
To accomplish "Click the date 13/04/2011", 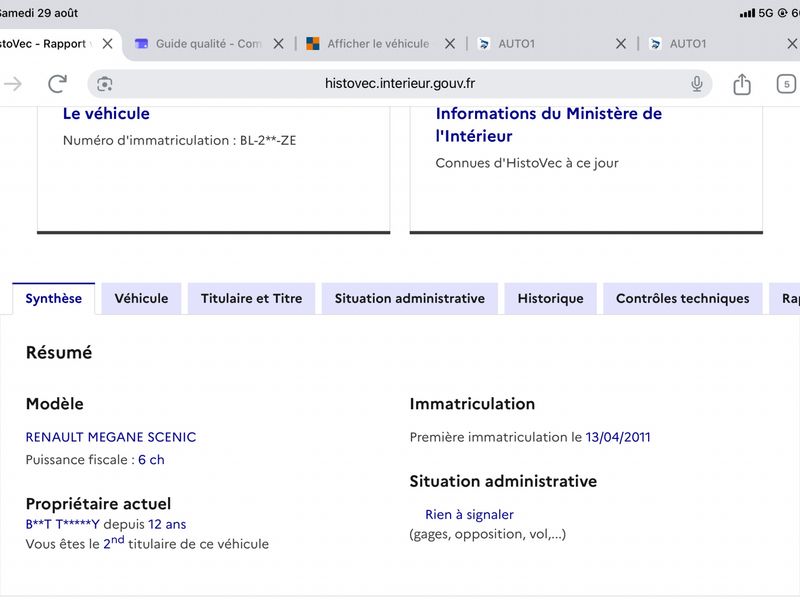I will pyautogui.click(x=618, y=437).
